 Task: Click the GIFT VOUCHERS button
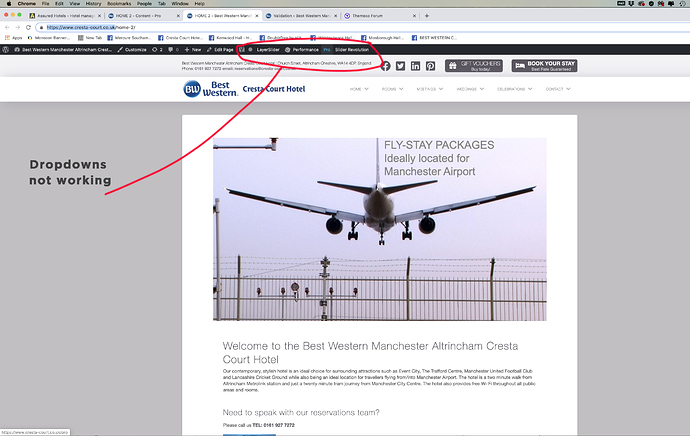[474, 66]
